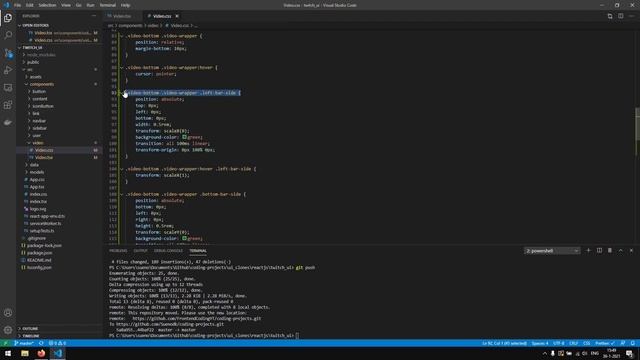Open the Windows Start menu

[8, 353]
